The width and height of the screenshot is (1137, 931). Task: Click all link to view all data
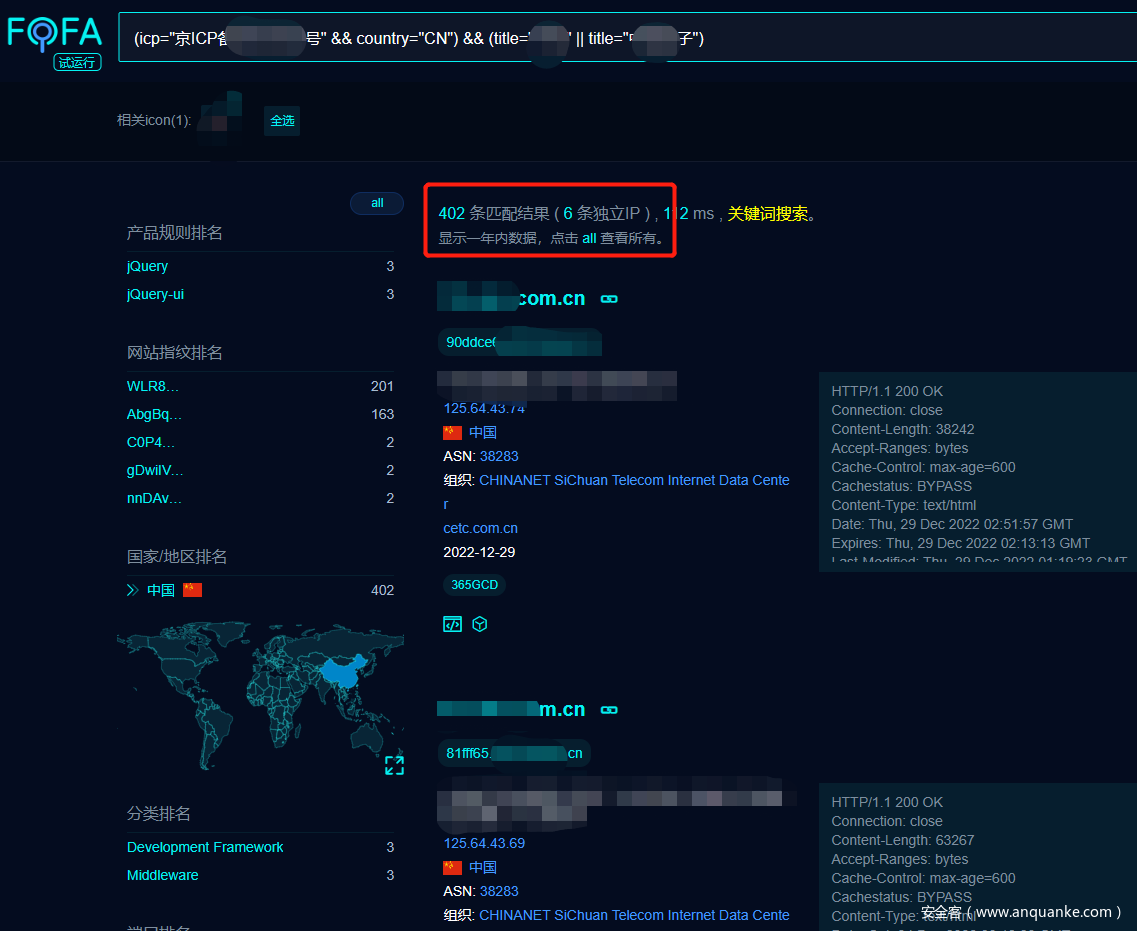point(589,239)
